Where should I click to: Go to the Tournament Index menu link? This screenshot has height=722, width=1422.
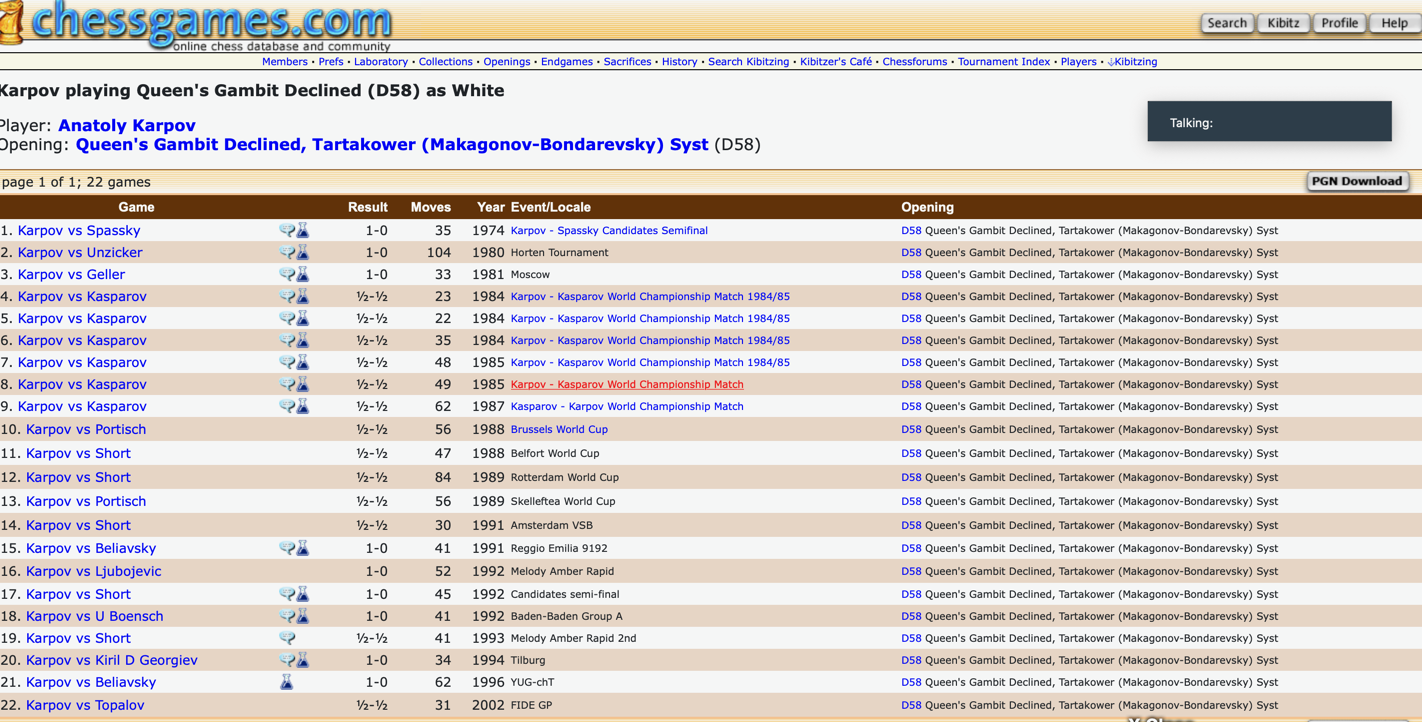click(x=1003, y=62)
